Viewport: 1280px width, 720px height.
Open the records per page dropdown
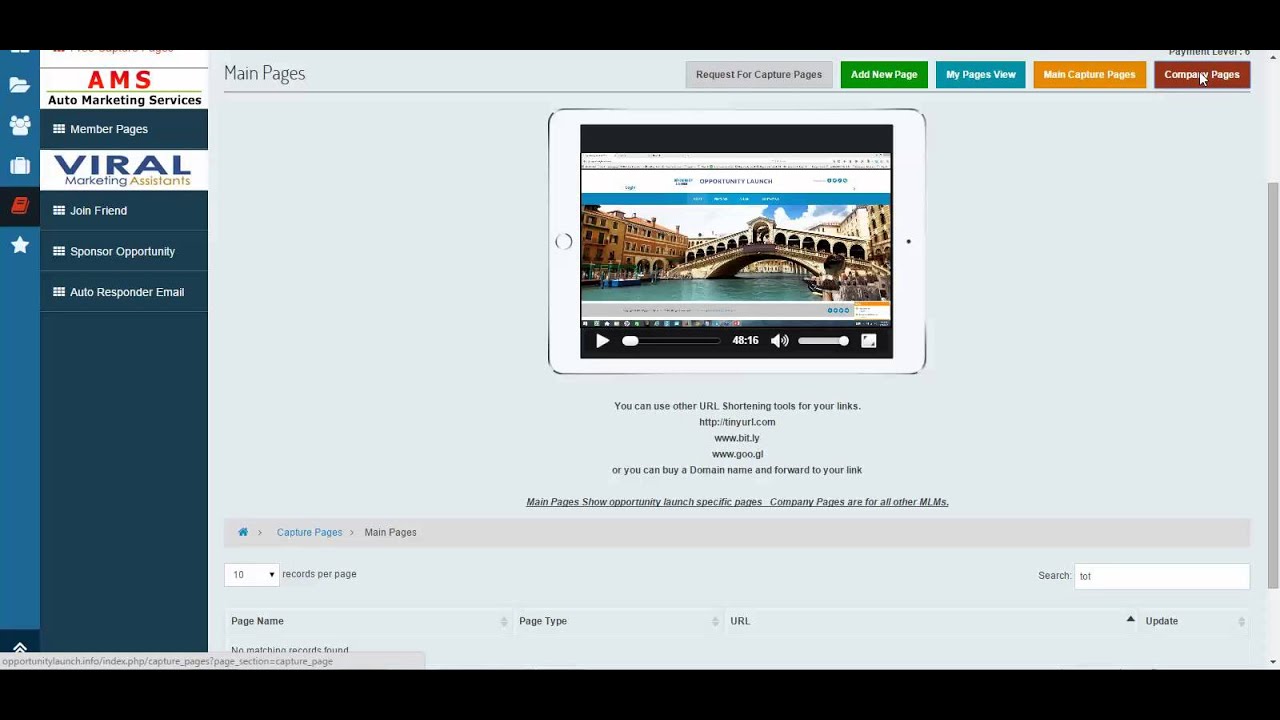pos(251,575)
